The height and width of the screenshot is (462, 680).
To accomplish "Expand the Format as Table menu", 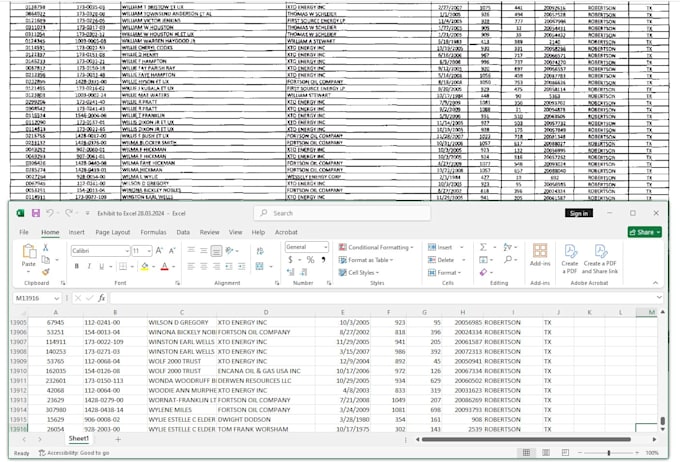I will [x=366, y=260].
